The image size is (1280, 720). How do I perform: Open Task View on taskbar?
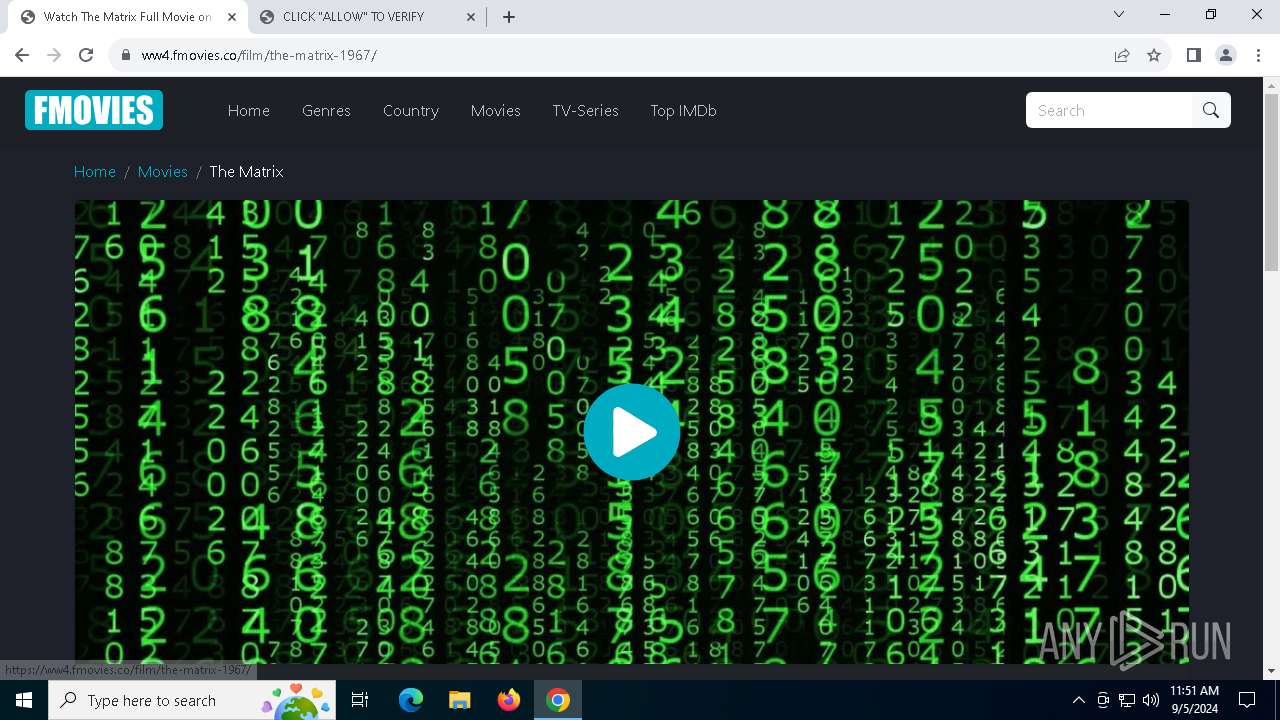point(360,700)
